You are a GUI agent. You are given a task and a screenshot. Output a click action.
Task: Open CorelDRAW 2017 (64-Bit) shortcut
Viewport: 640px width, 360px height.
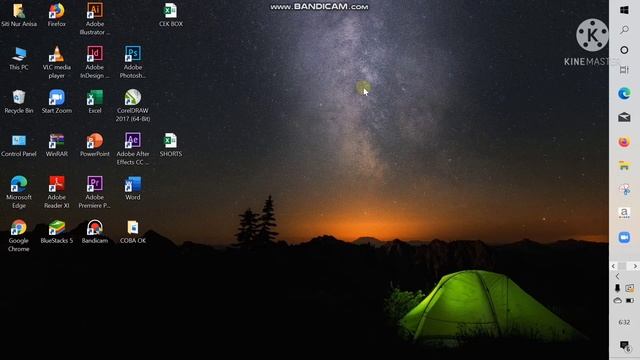coord(133,106)
